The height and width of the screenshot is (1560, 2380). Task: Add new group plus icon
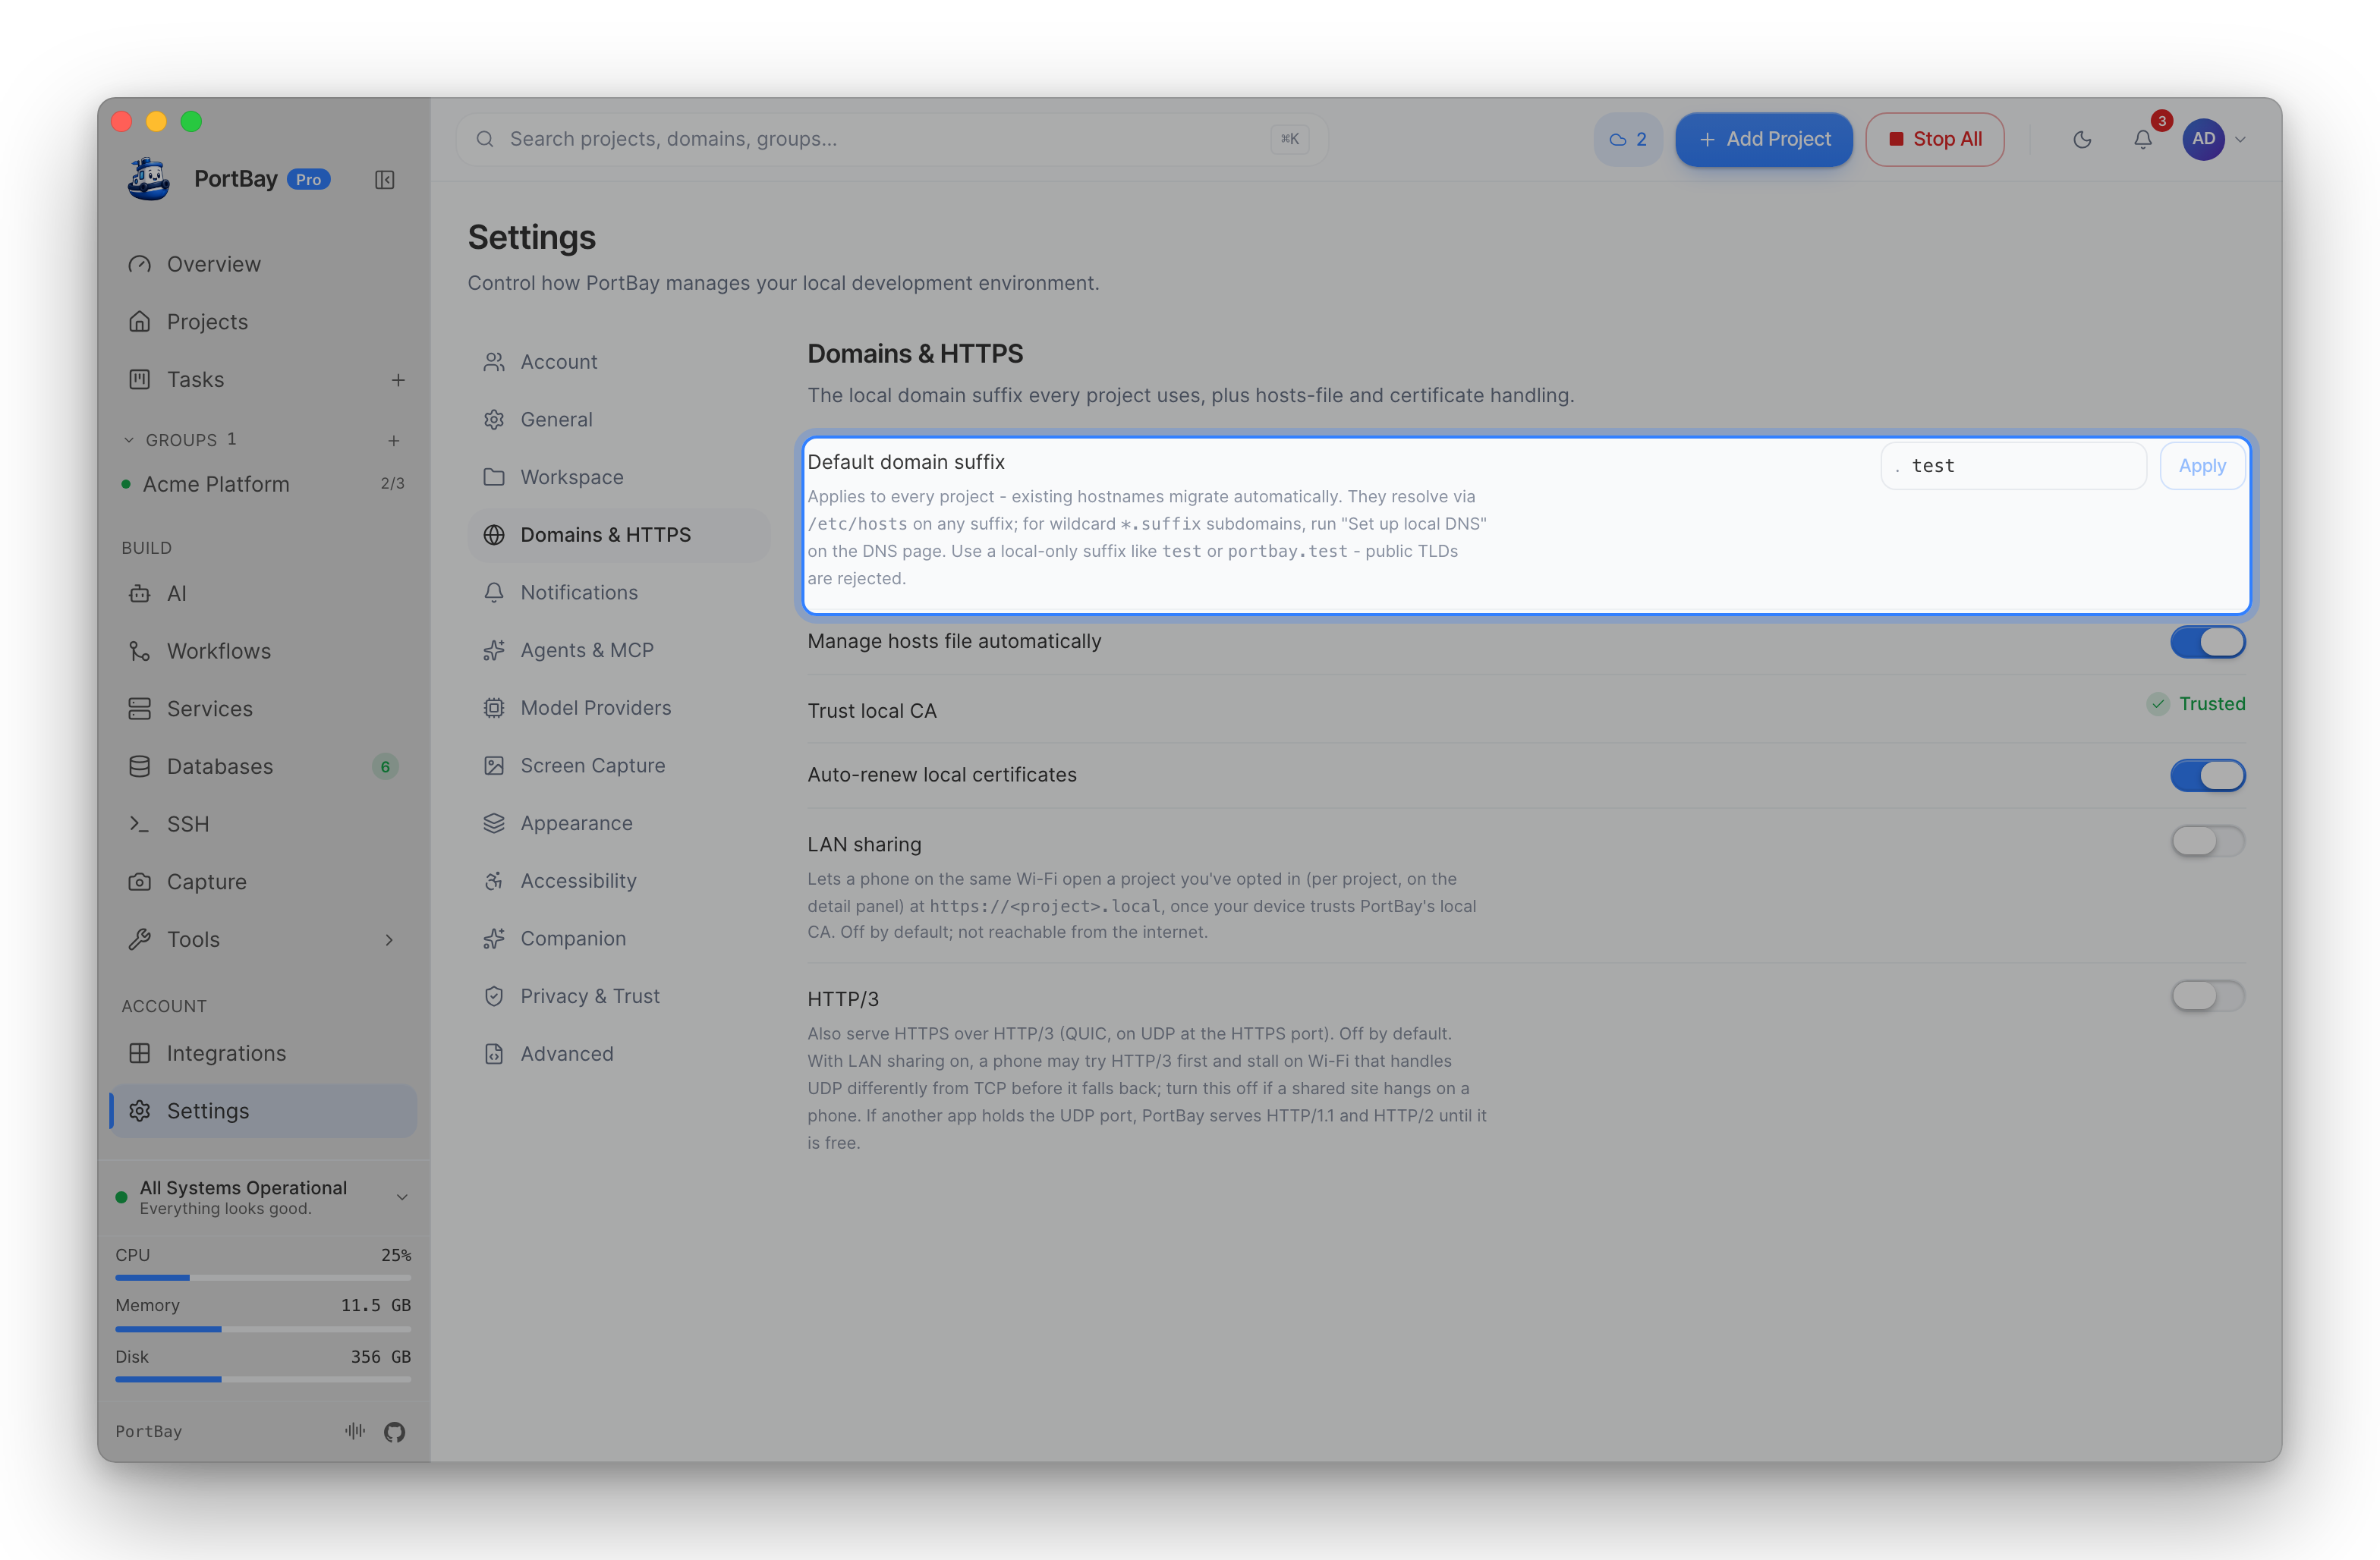[394, 440]
